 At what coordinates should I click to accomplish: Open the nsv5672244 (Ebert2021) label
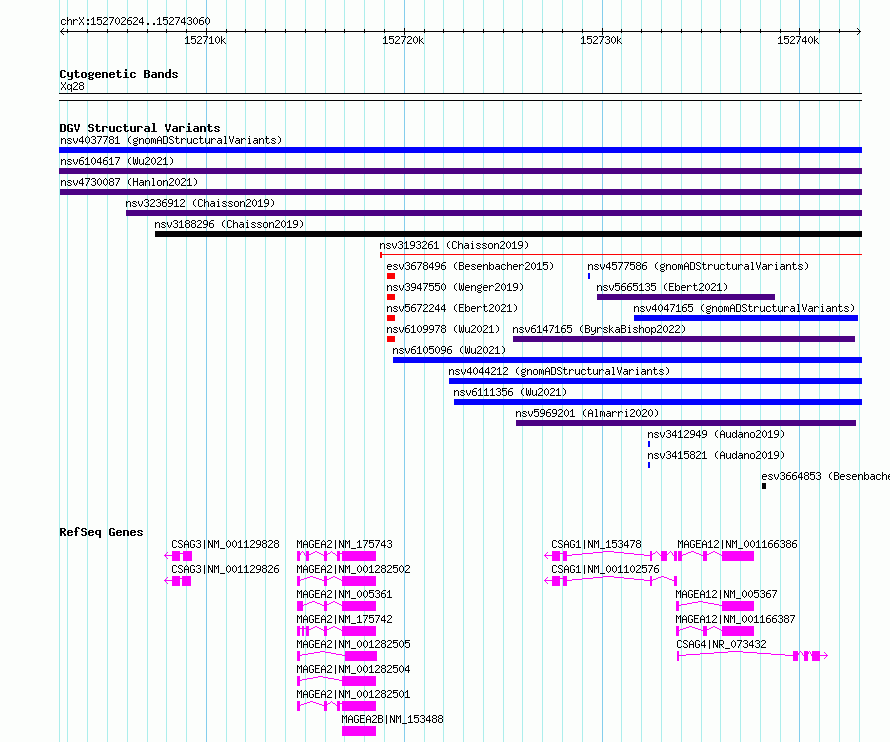(x=452, y=308)
